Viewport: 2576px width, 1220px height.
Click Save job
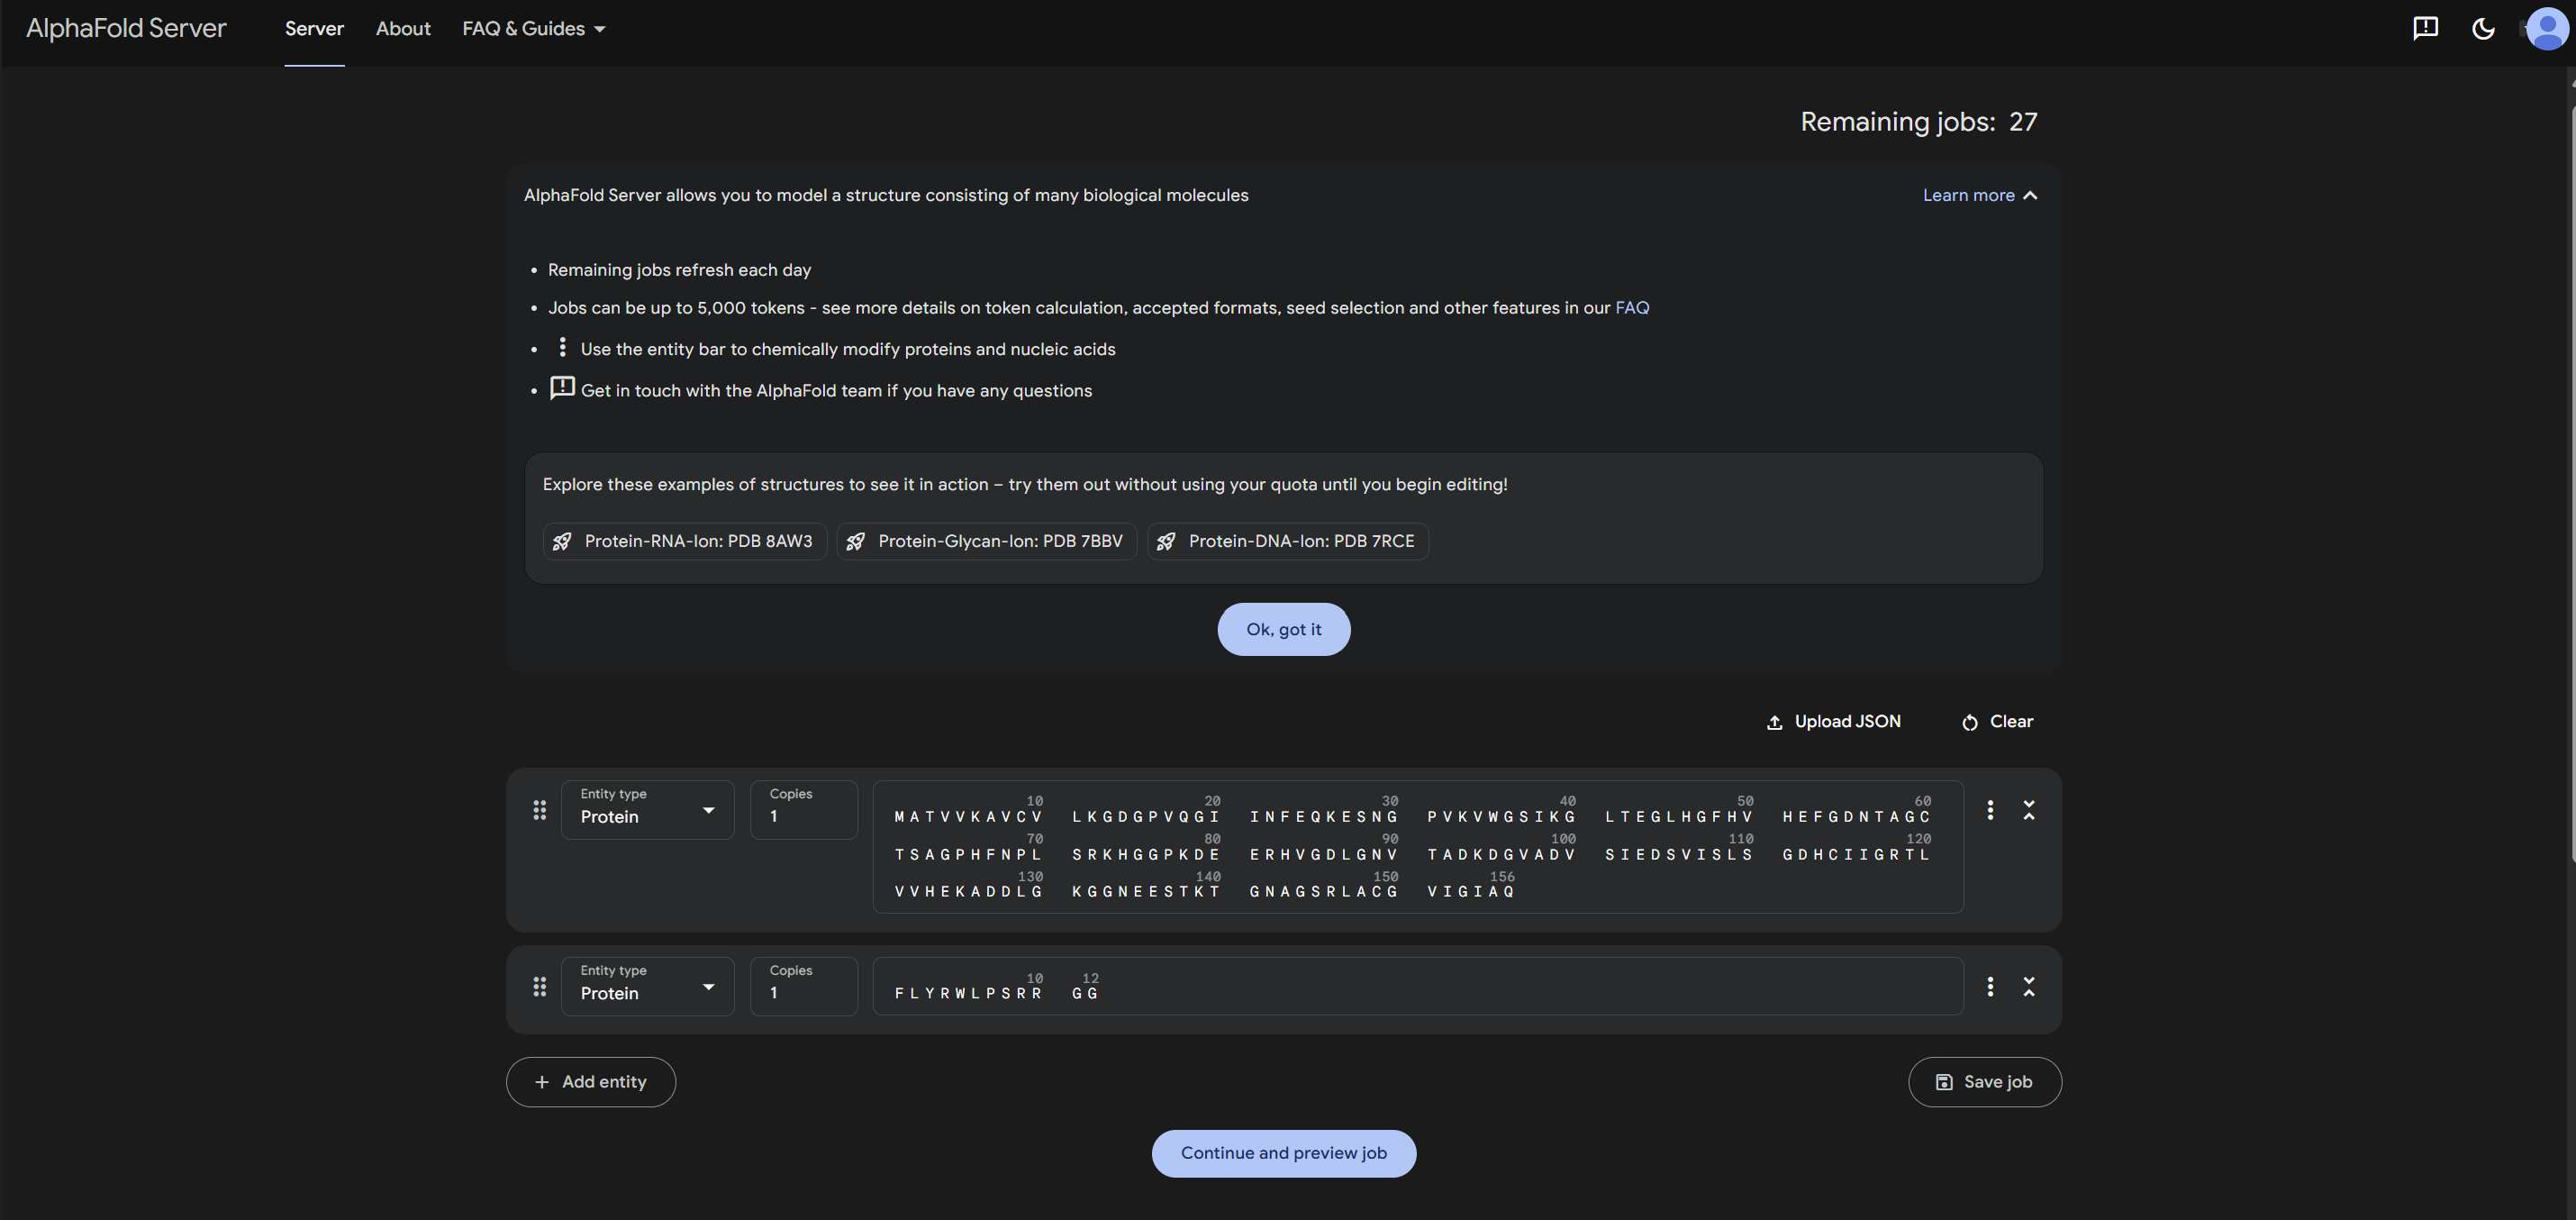(1984, 1082)
